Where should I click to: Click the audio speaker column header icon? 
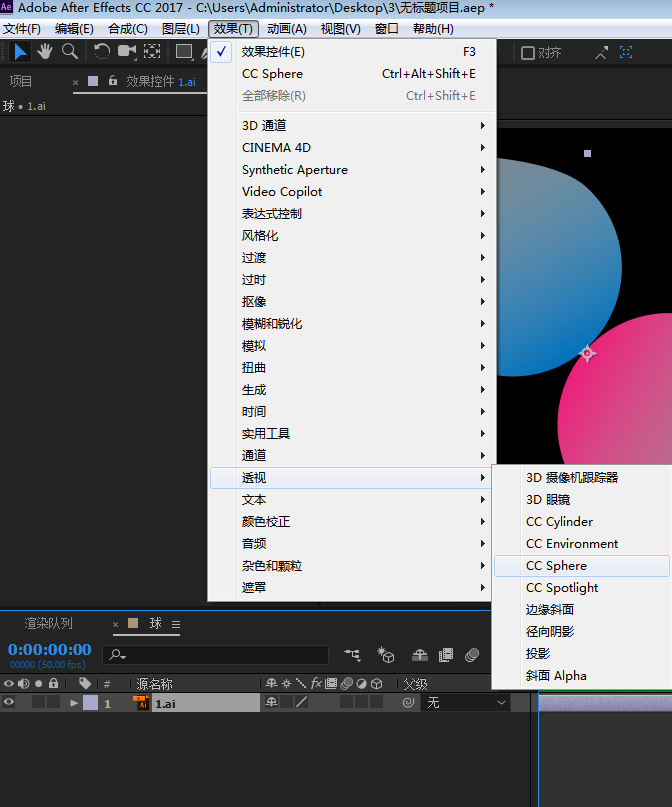point(24,683)
